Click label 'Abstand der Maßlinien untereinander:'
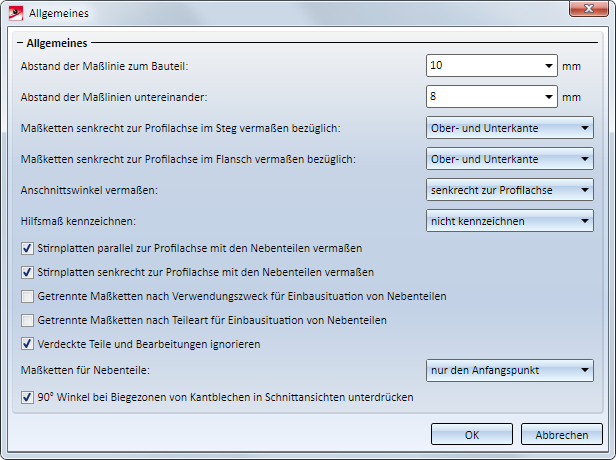 [x=114, y=97]
